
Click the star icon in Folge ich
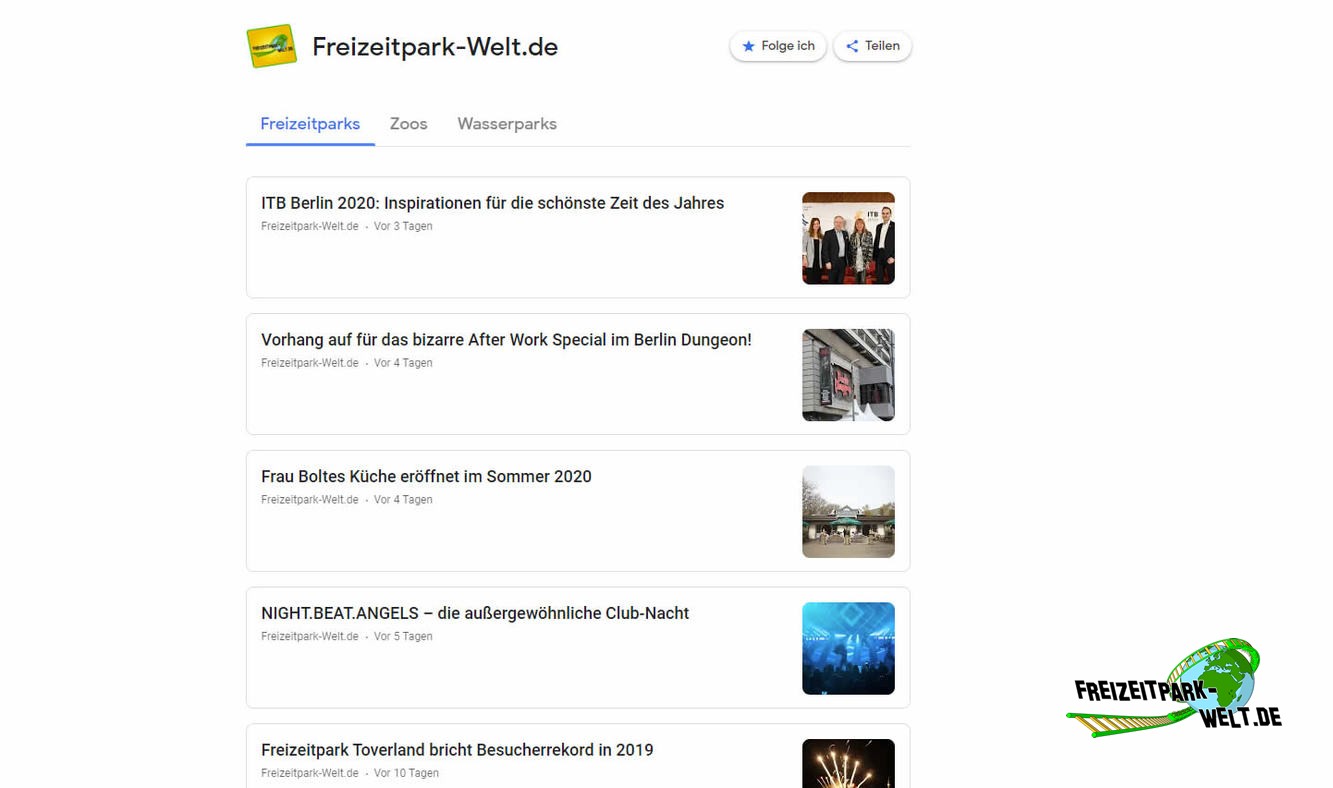tap(748, 46)
